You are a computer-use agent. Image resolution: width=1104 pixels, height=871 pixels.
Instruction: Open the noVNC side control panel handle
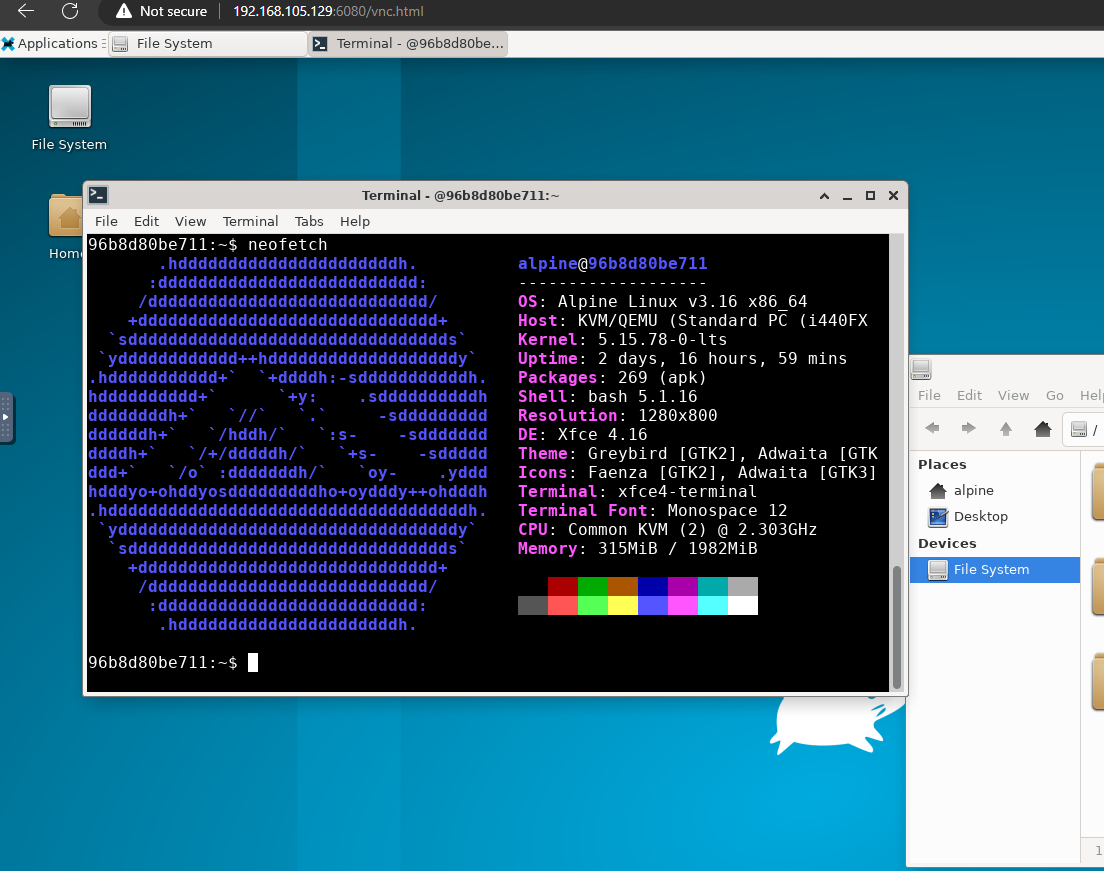pyautogui.click(x=6, y=418)
